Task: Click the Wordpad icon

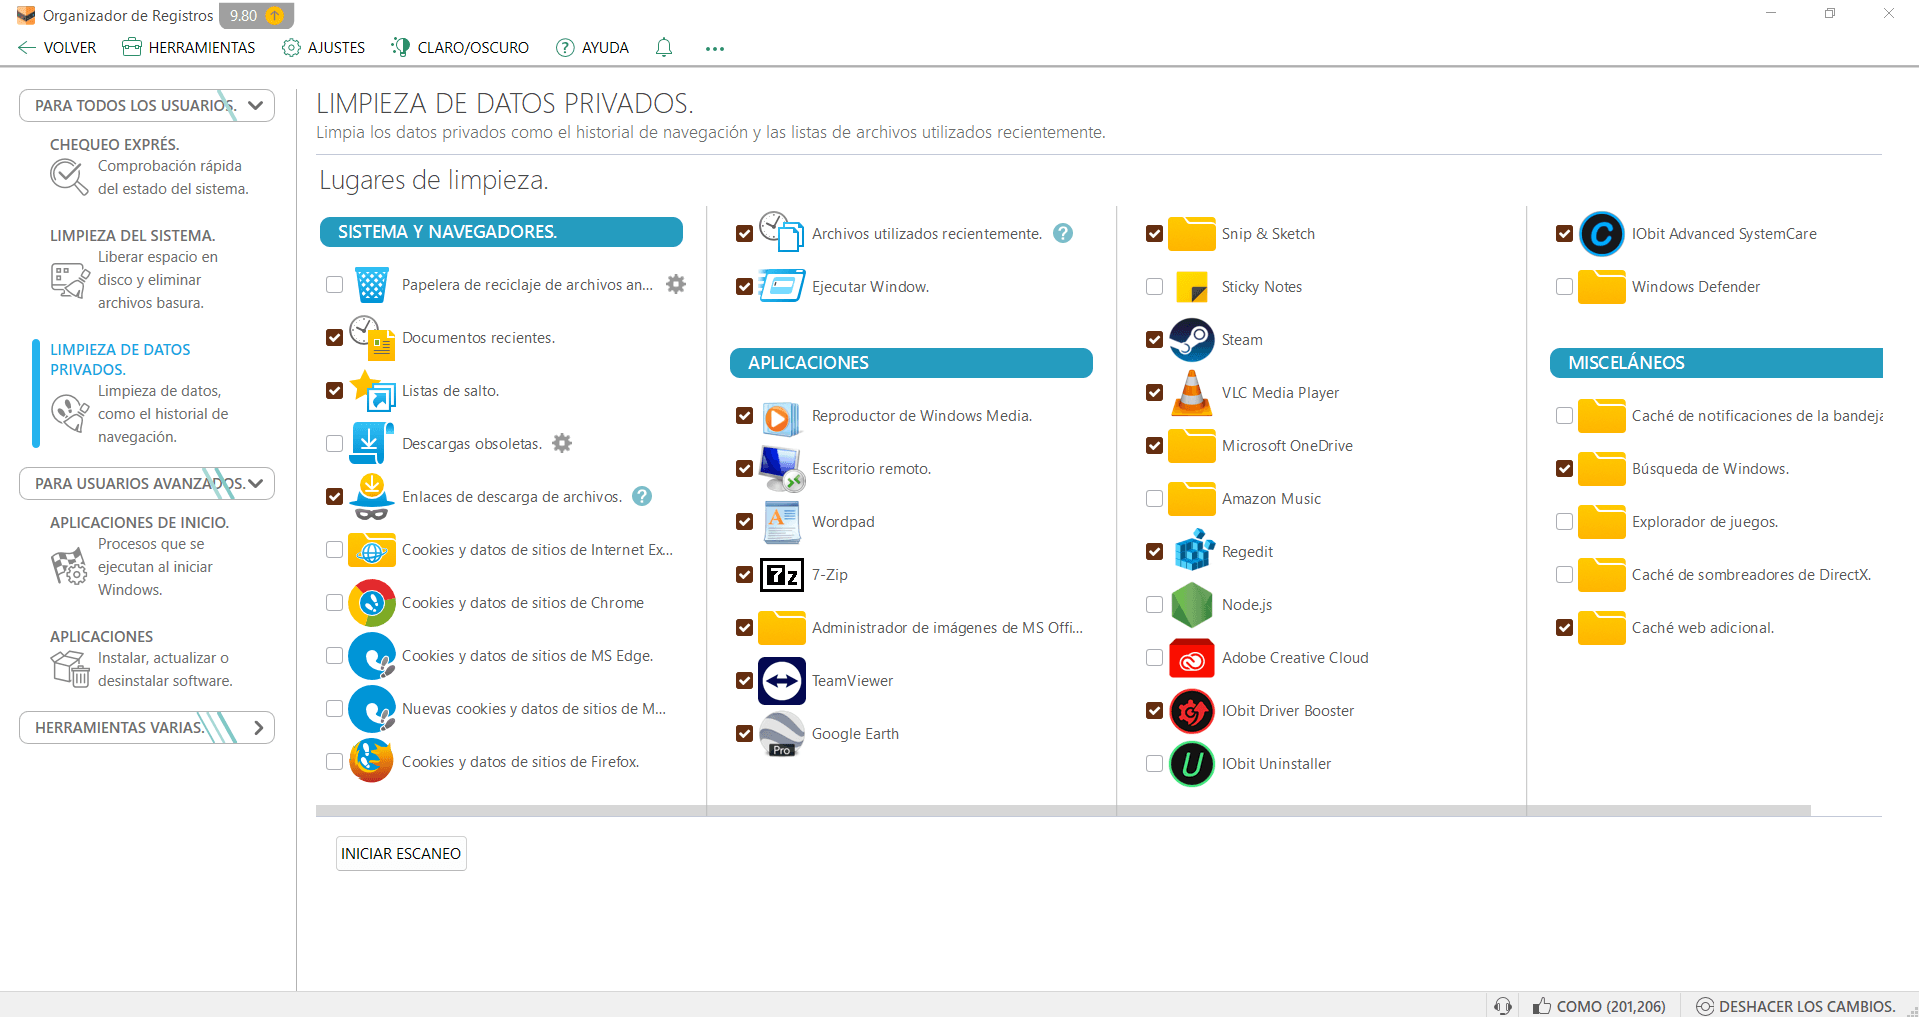Action: pos(782,522)
